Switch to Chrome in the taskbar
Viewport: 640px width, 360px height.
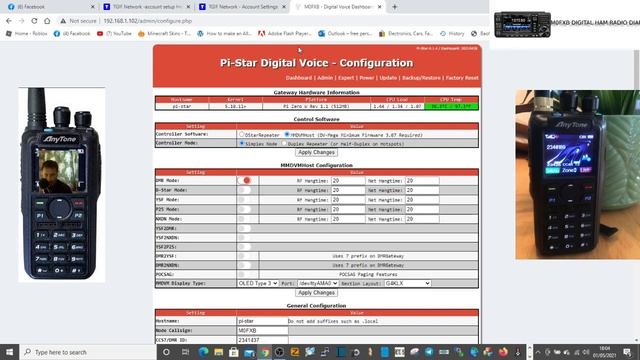(264, 352)
